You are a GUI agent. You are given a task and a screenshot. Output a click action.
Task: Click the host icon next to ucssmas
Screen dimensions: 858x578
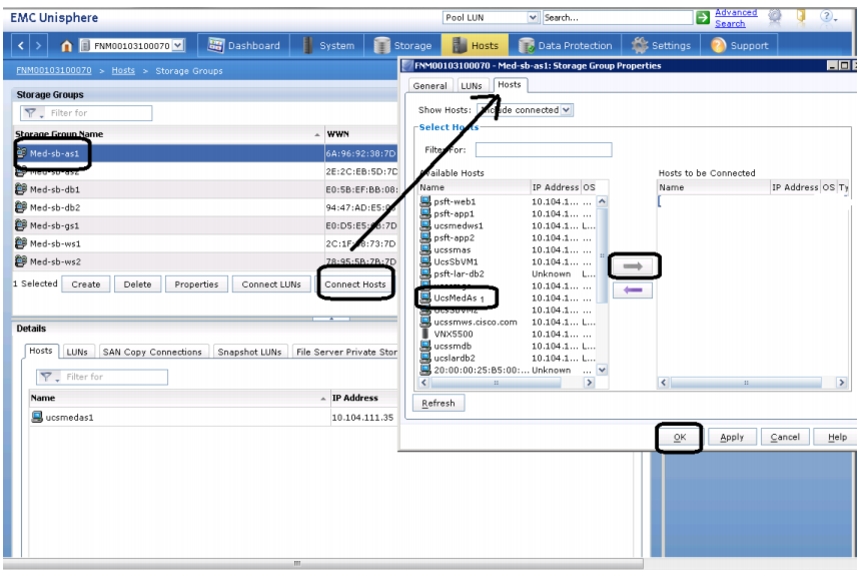coord(425,250)
